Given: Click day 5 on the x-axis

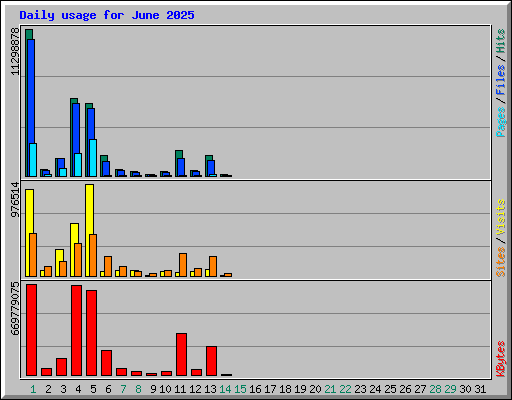Looking at the screenshot, I should (93, 389).
